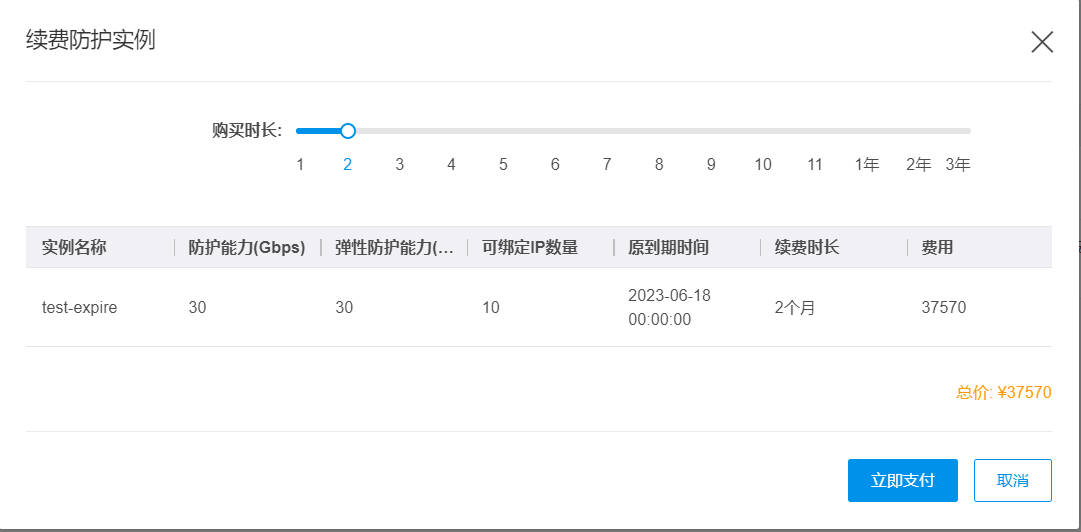Click the 弹性防护能力 column header
Viewport: 1081px width, 532px height.
pyautogui.click(x=394, y=248)
